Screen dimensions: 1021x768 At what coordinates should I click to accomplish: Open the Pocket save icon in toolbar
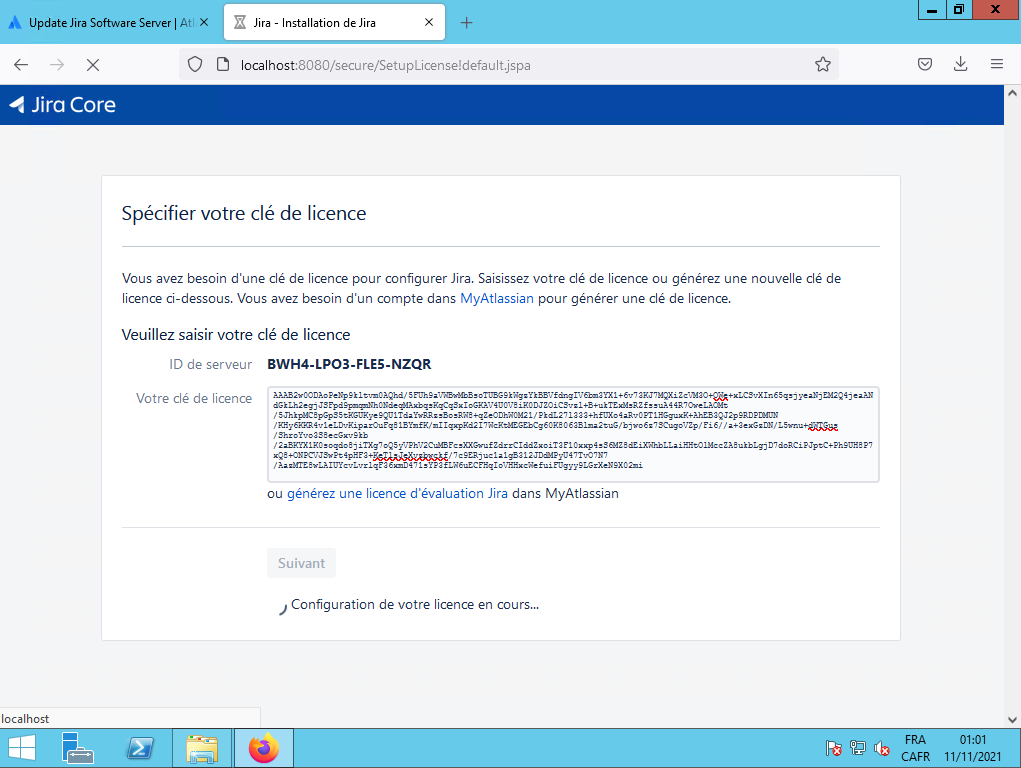click(925, 64)
